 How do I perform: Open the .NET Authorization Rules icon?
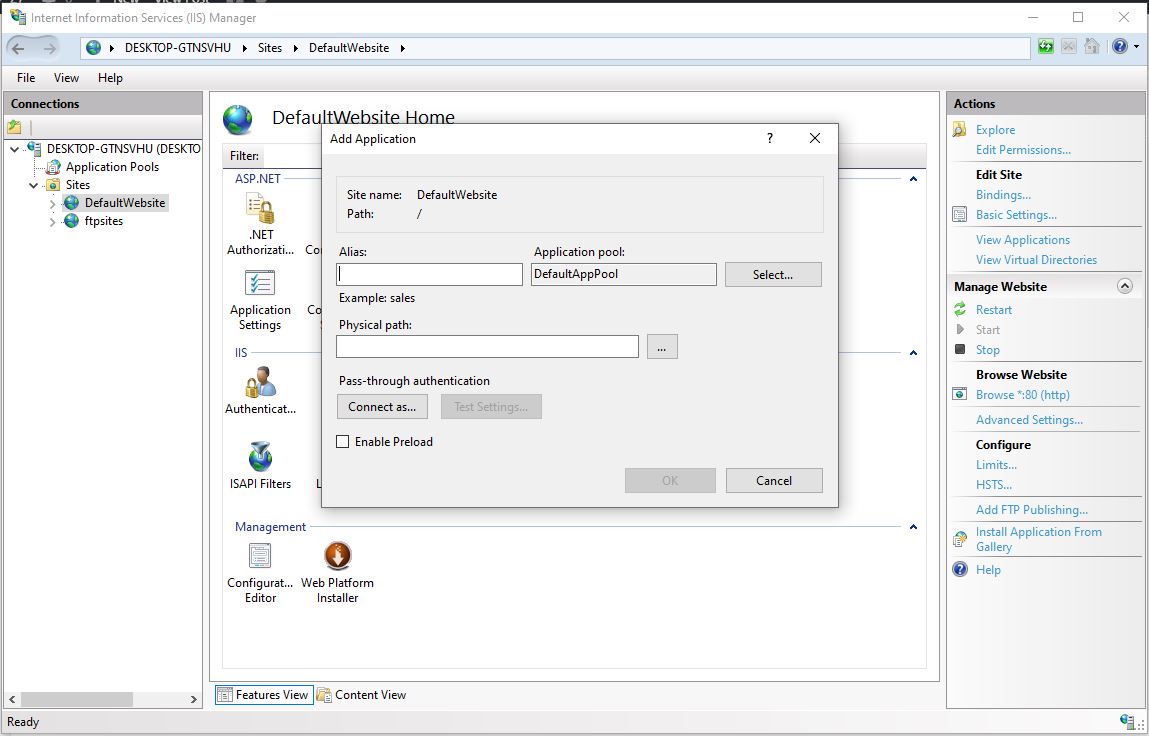[x=260, y=210]
